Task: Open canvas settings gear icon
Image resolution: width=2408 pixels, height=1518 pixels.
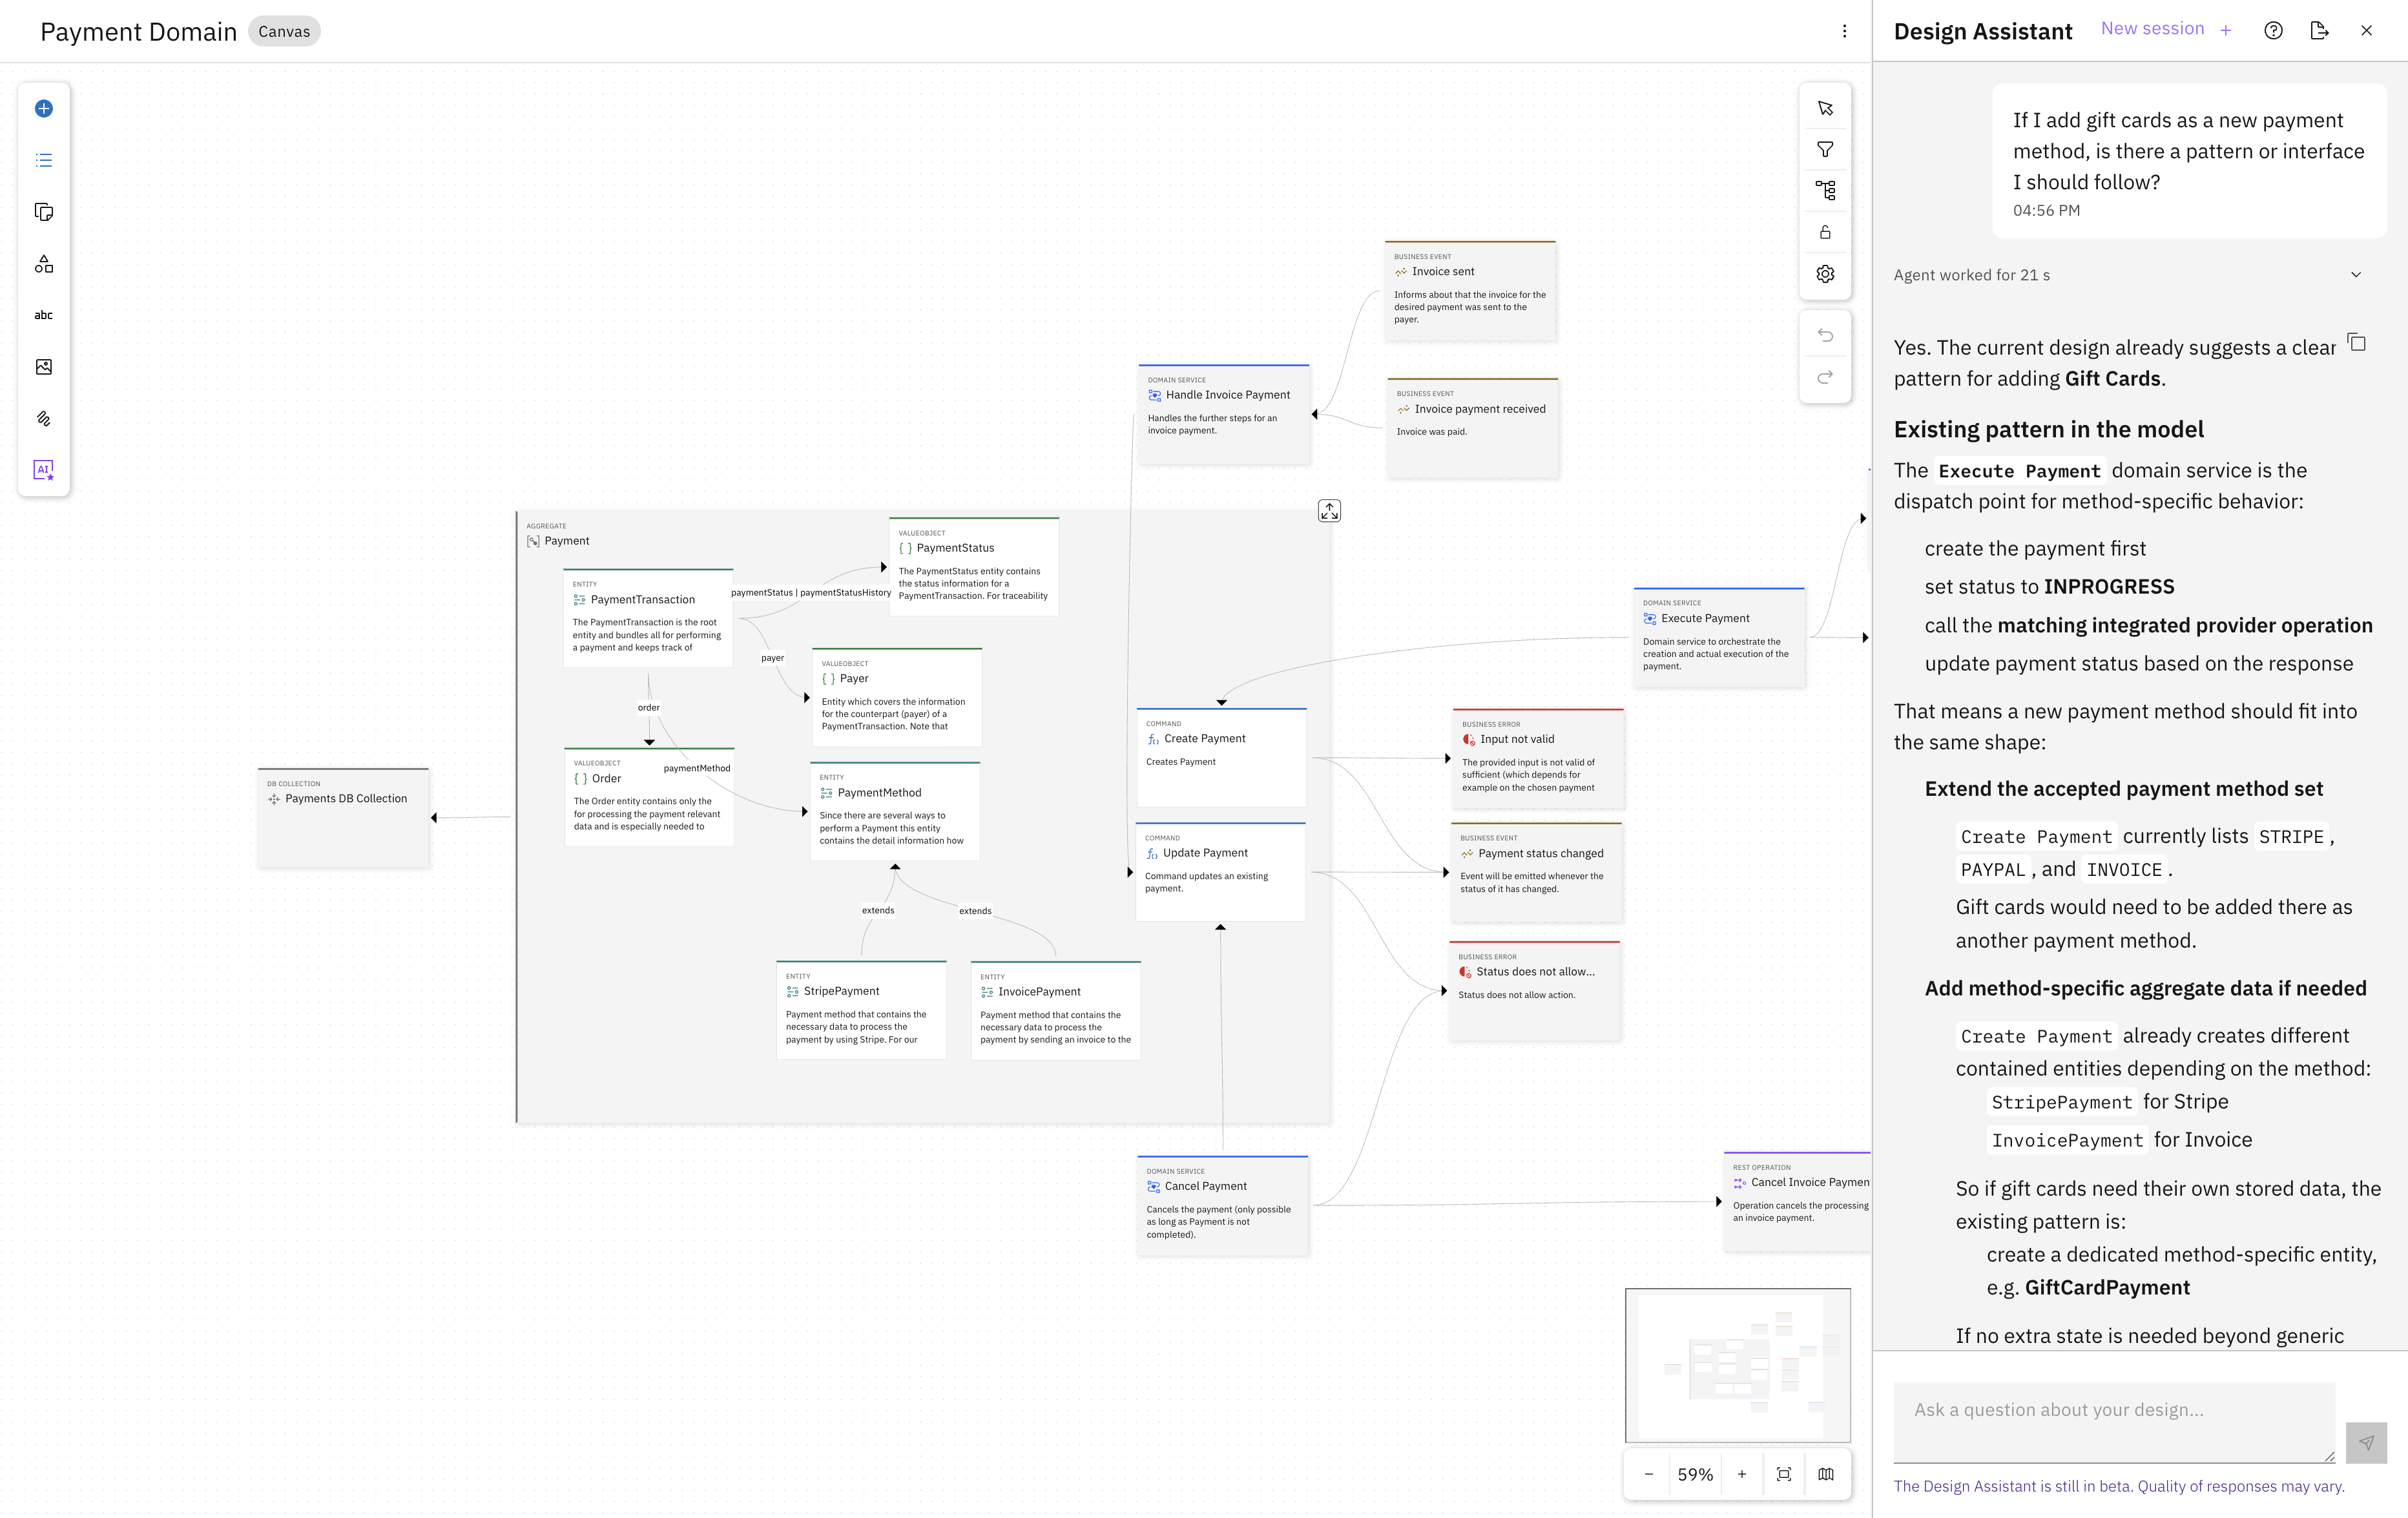Action: click(x=1825, y=274)
